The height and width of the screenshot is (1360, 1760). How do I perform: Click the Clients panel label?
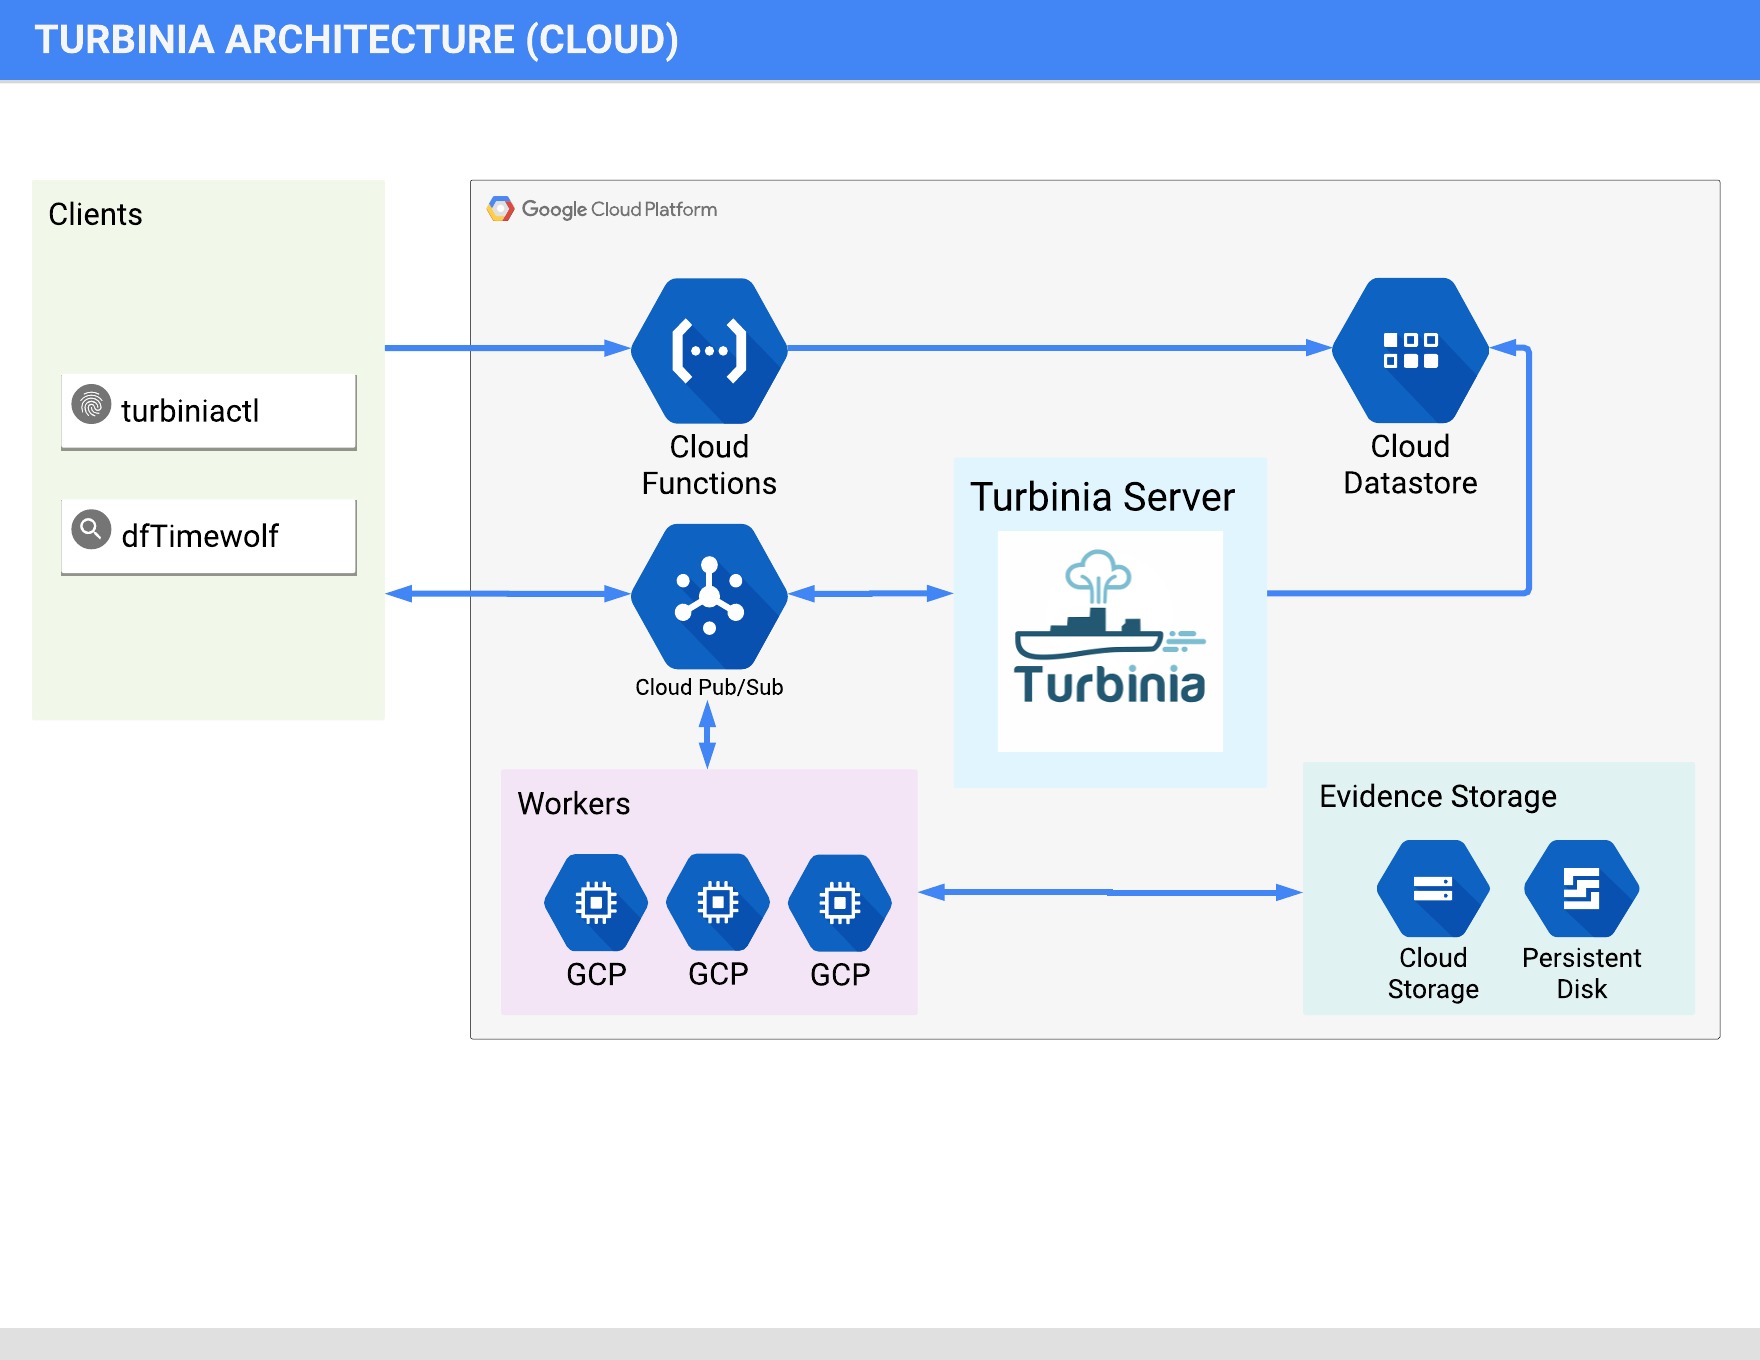[x=95, y=214]
